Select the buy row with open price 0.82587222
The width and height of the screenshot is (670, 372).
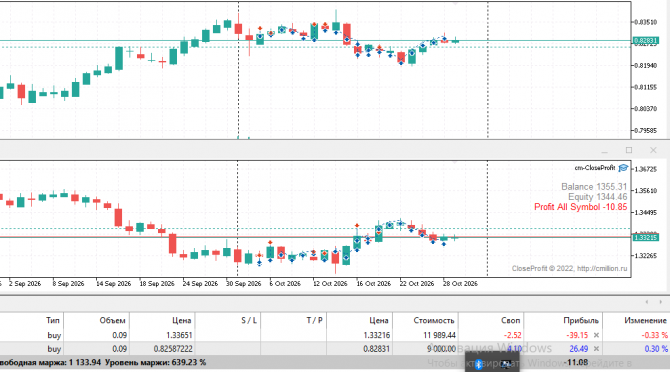point(335,349)
